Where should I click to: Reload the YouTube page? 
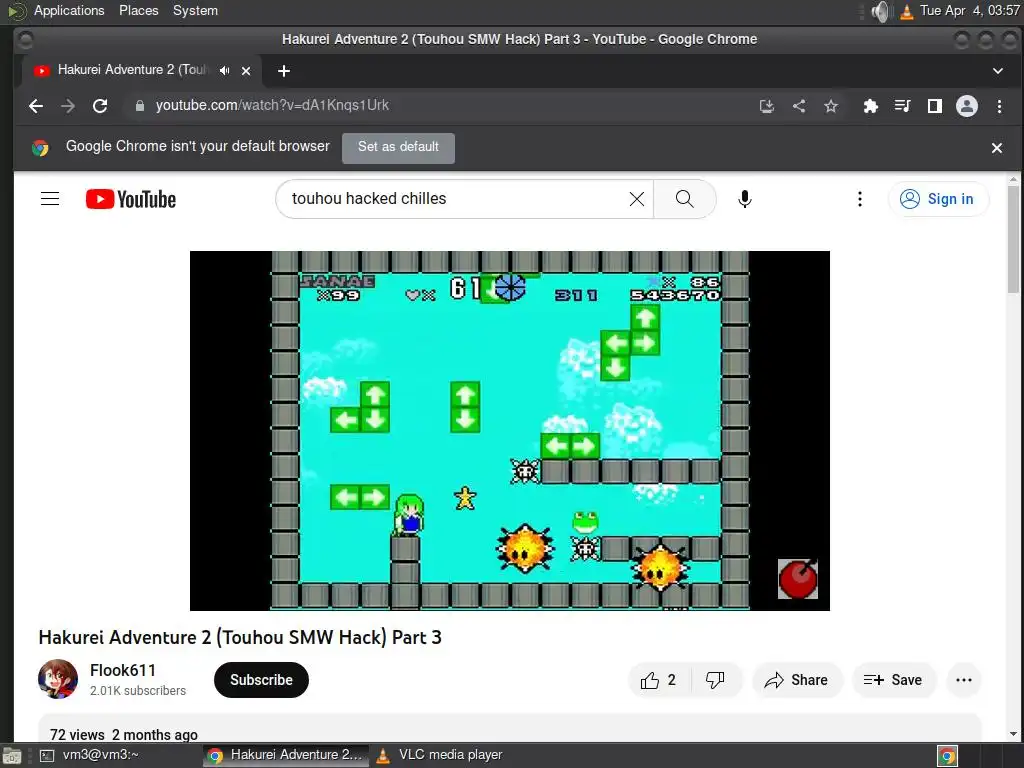click(100, 106)
